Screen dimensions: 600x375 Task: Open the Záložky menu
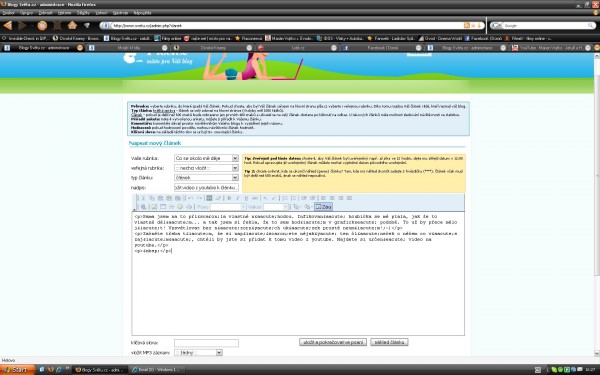click(x=83, y=13)
